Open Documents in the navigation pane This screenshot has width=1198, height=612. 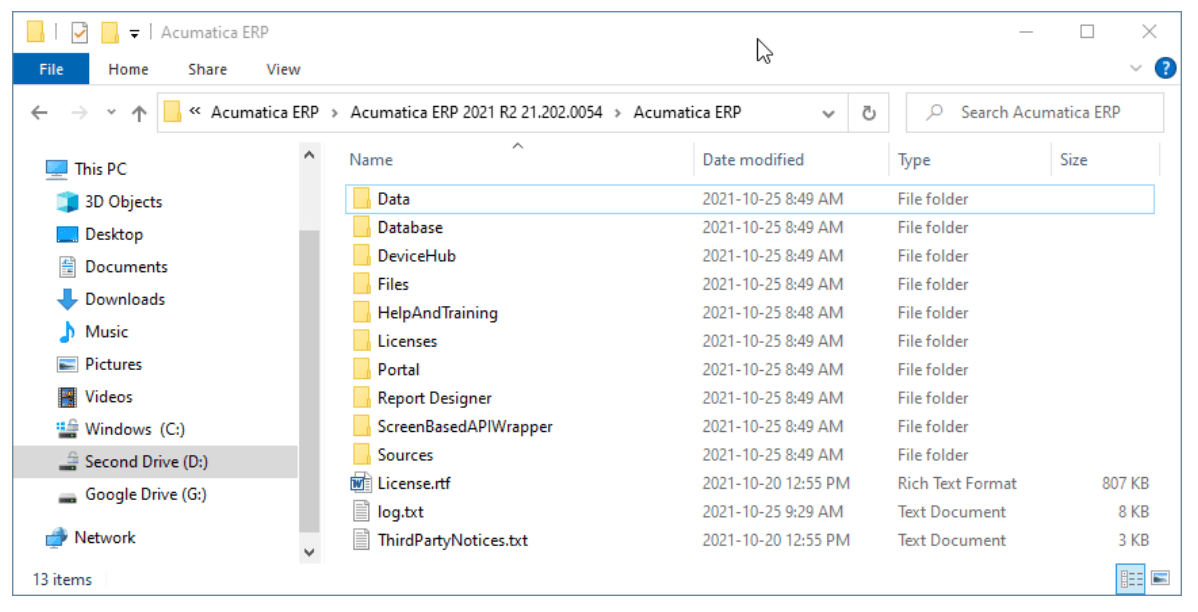click(126, 267)
